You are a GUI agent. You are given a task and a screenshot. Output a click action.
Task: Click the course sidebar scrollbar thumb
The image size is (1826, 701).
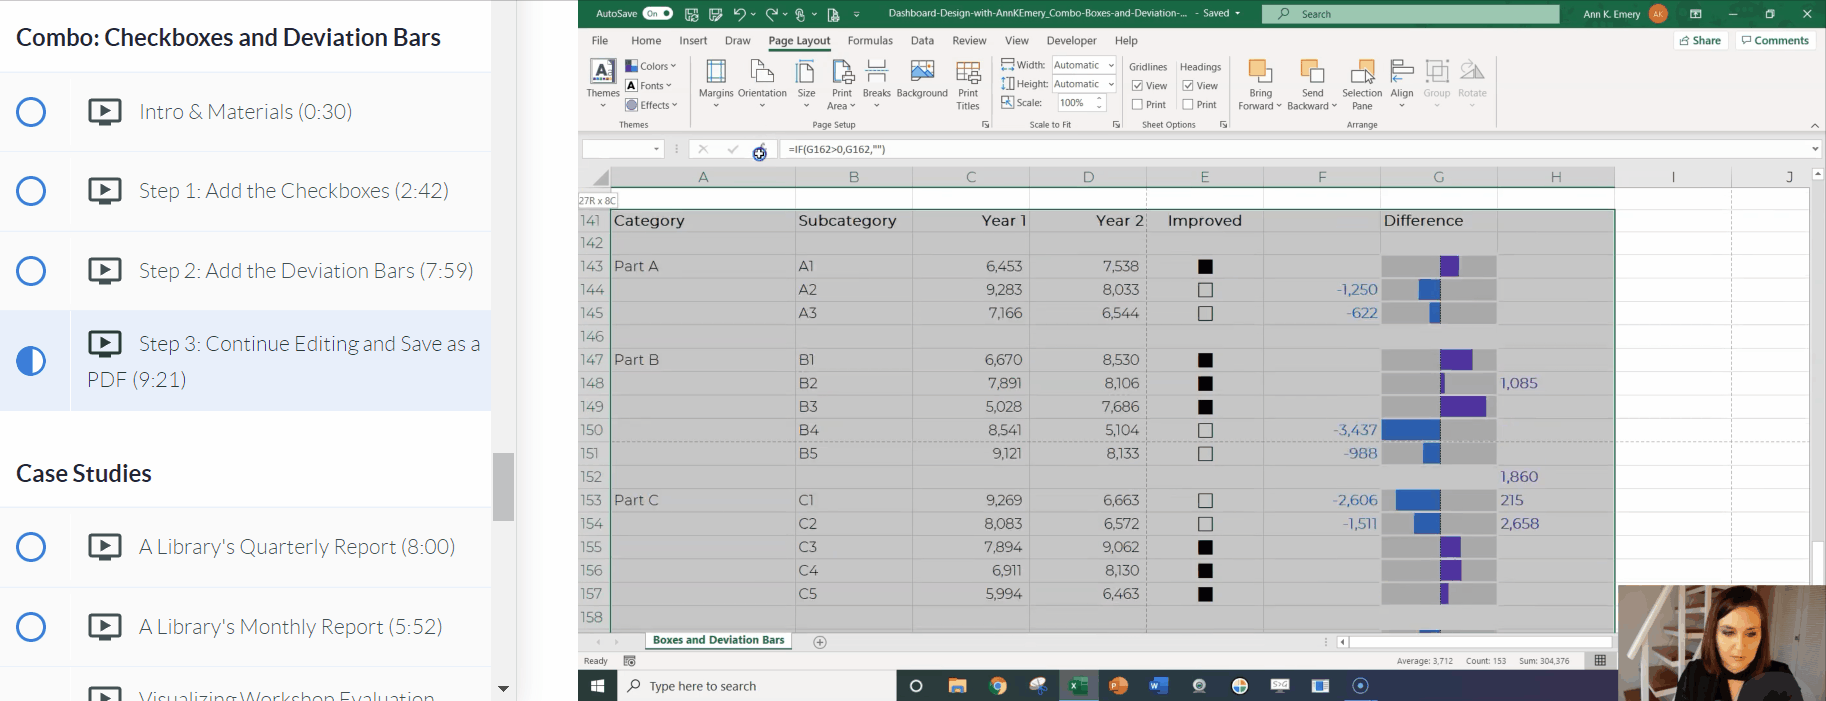click(x=503, y=487)
